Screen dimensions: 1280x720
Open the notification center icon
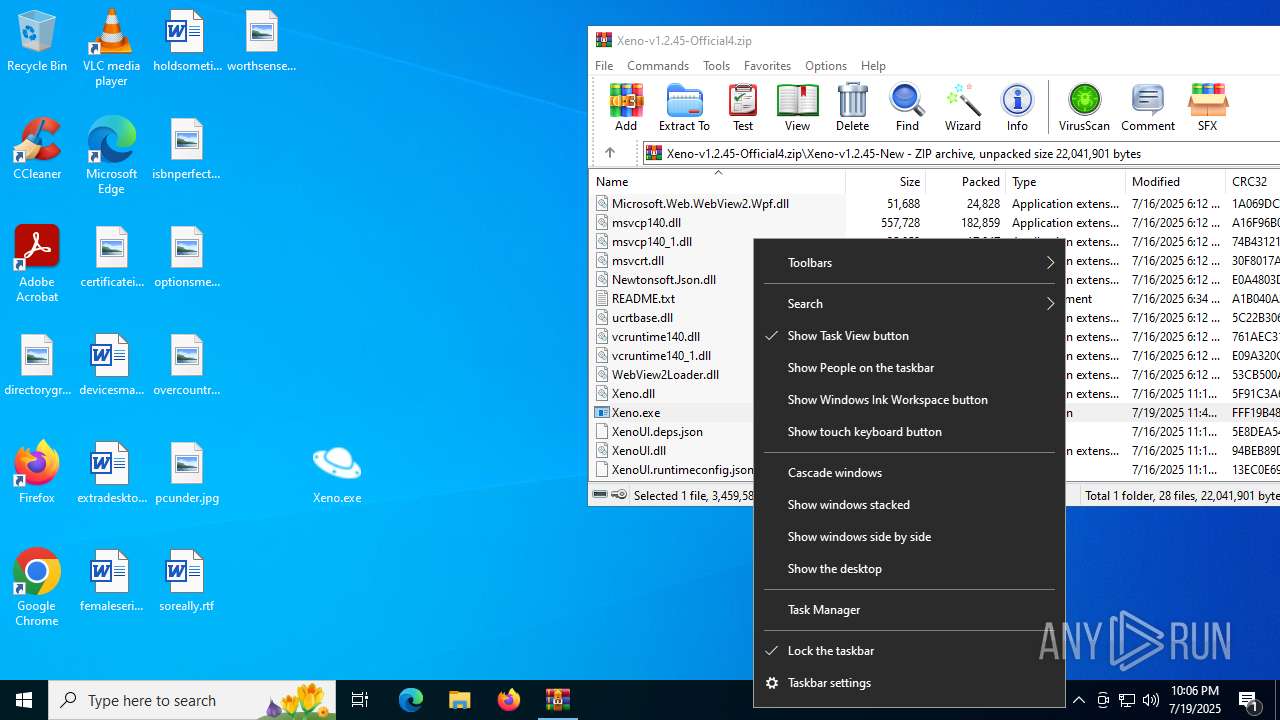pyautogui.click(x=1250, y=700)
